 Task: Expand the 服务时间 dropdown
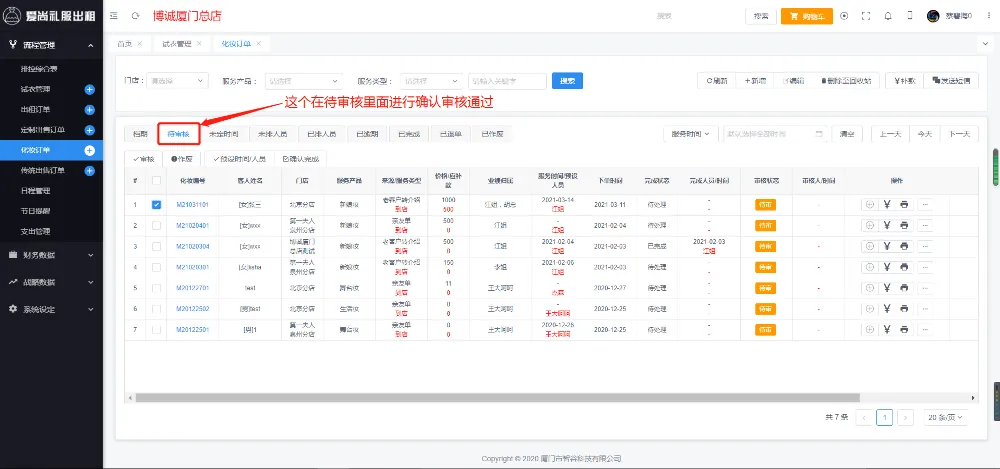691,133
